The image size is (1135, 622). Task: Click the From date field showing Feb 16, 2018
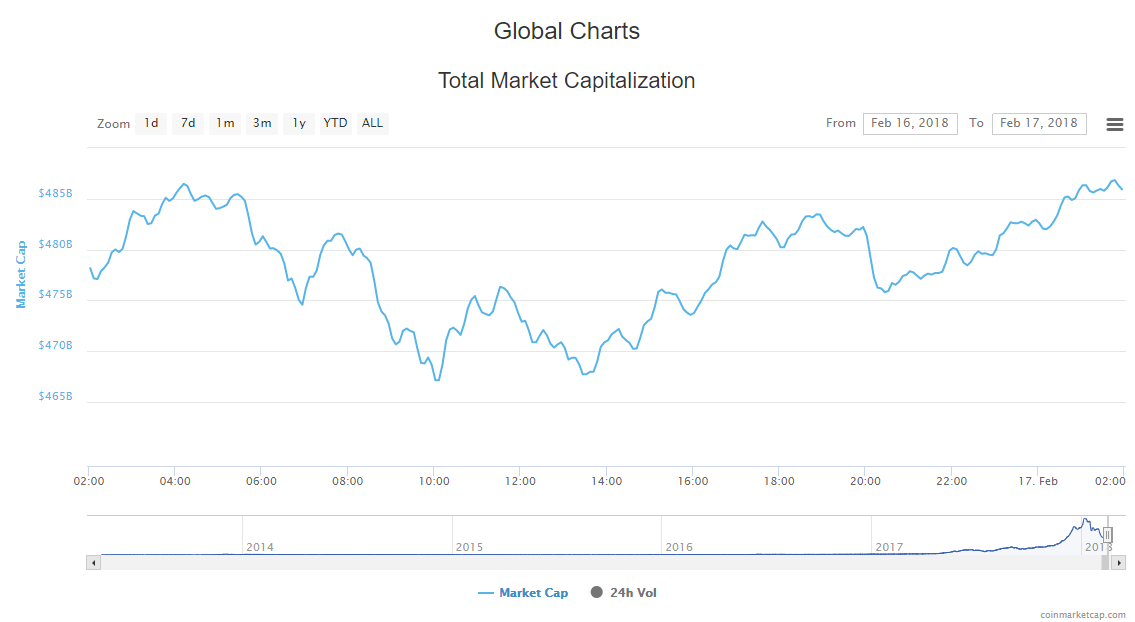[910, 123]
